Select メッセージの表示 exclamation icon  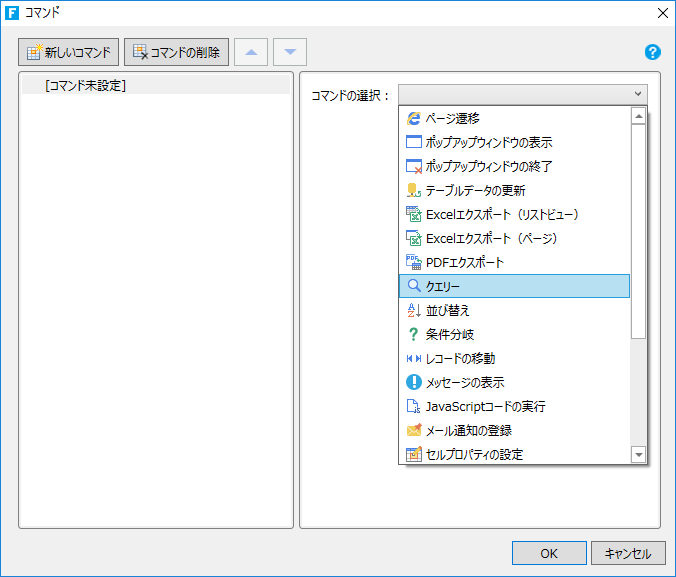(413, 382)
